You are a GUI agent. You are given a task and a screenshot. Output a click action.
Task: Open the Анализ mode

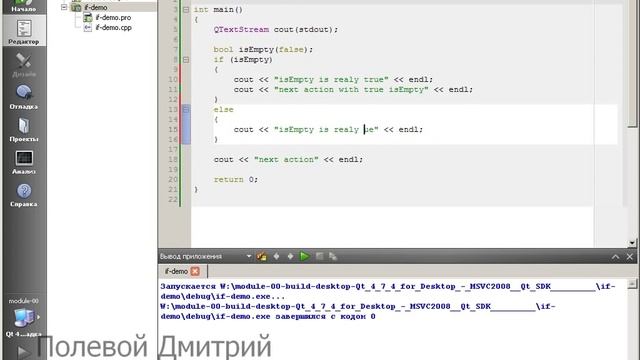pyautogui.click(x=24, y=162)
